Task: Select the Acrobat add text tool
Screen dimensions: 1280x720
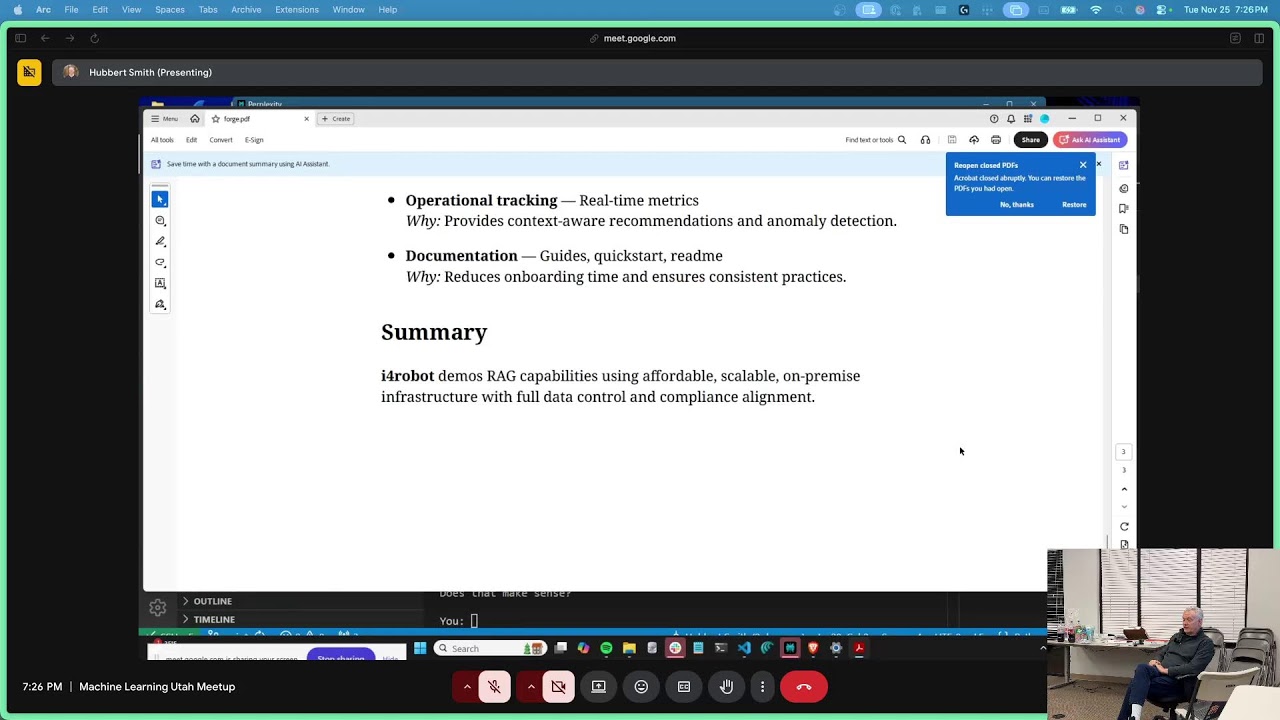Action: click(160, 284)
